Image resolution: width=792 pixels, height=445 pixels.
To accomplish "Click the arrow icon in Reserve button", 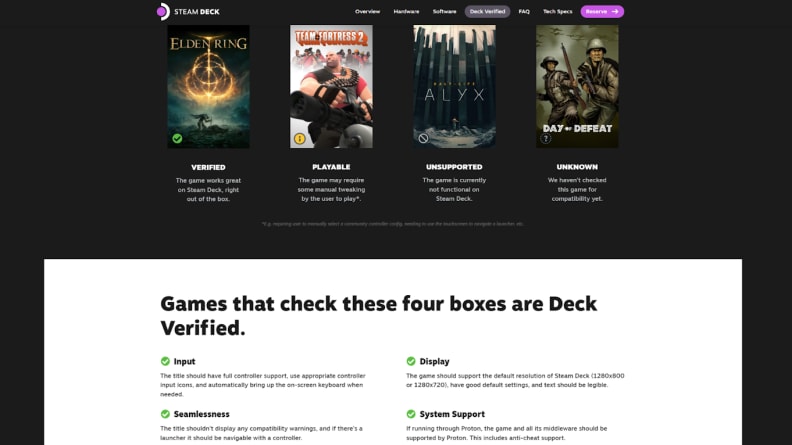I will pyautogui.click(x=615, y=11).
